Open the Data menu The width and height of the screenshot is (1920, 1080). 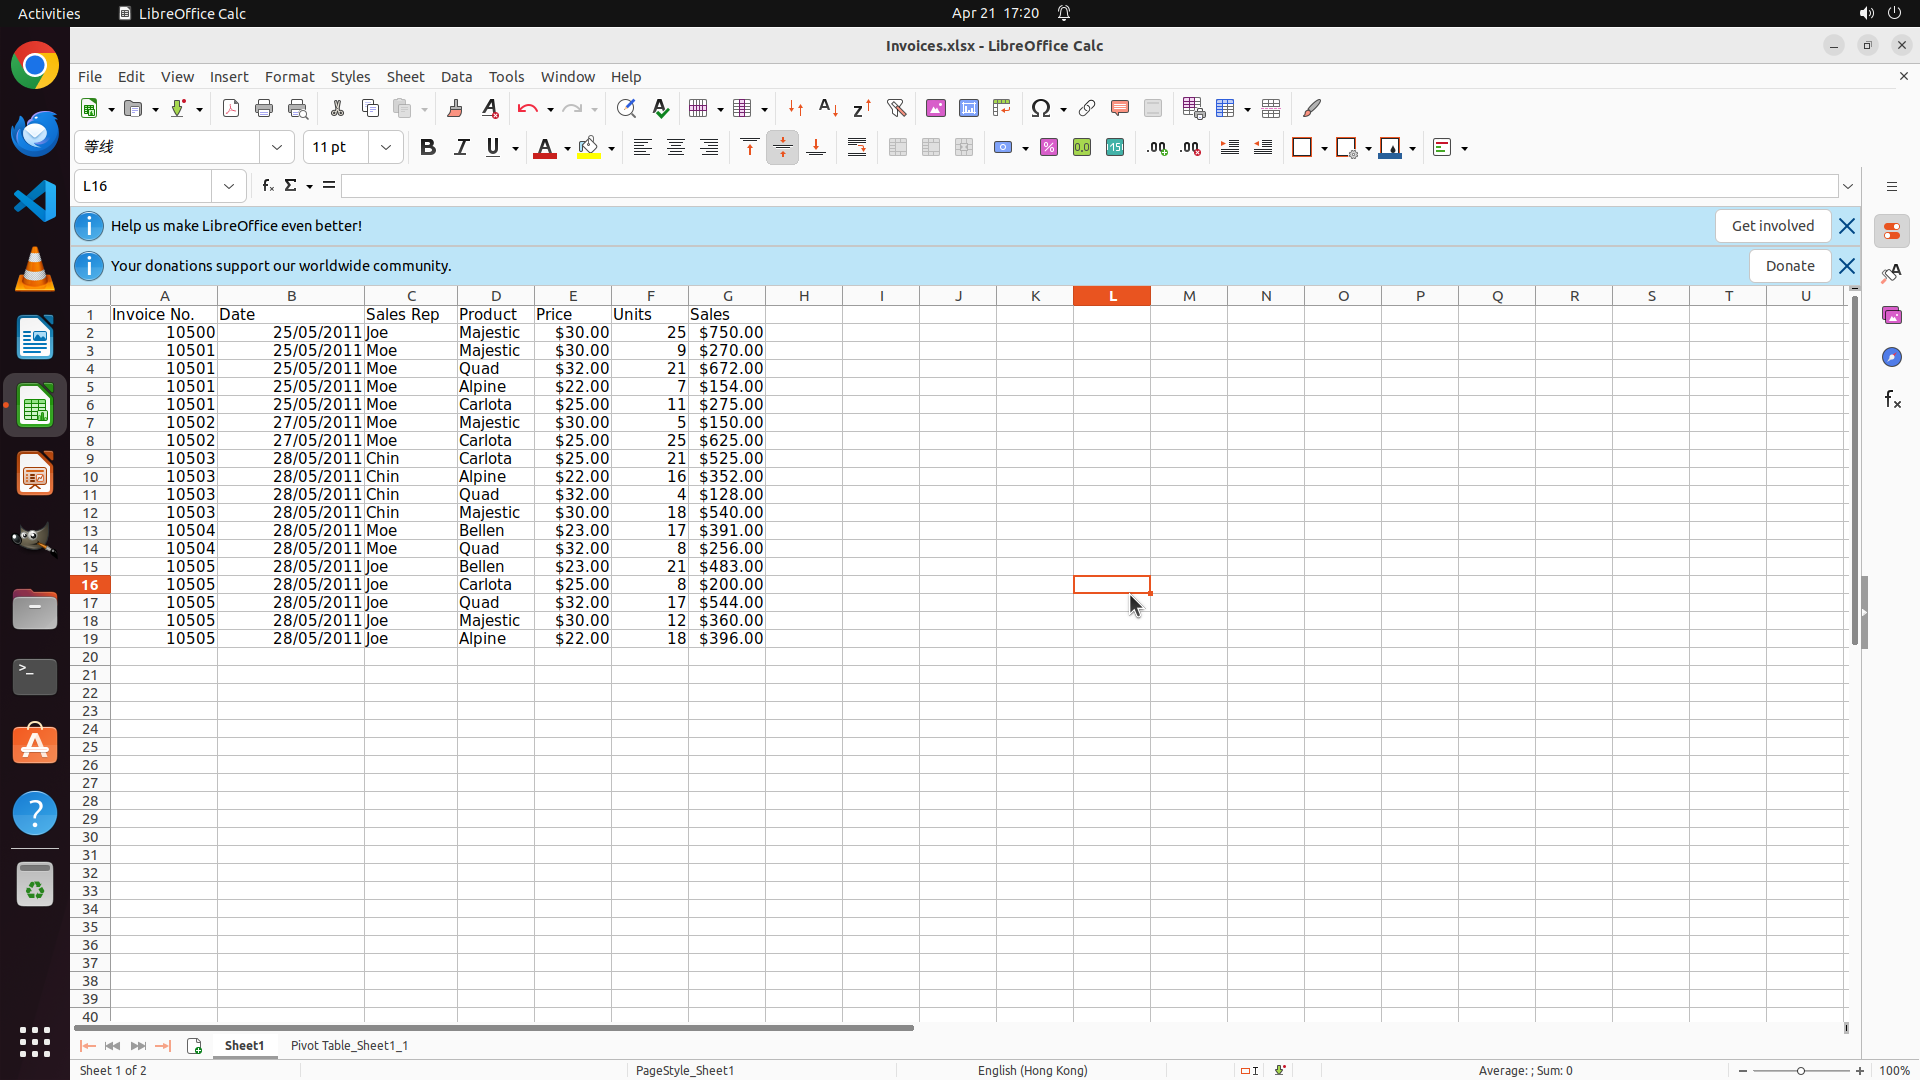[x=456, y=77]
